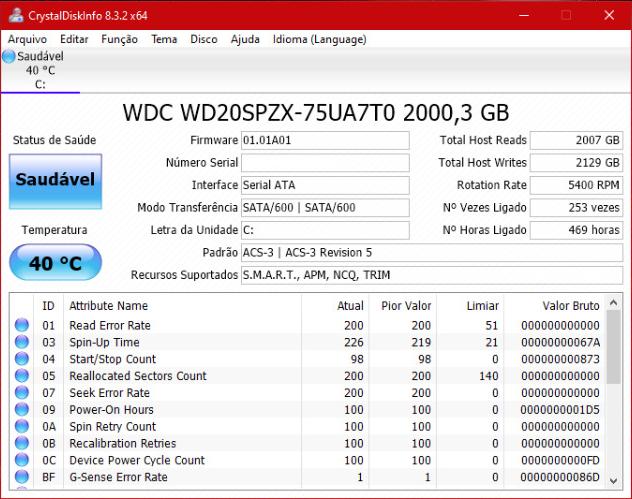Click the Total Host Writes value 2129 GB
Screen dimensions: 632x499
click(x=576, y=163)
